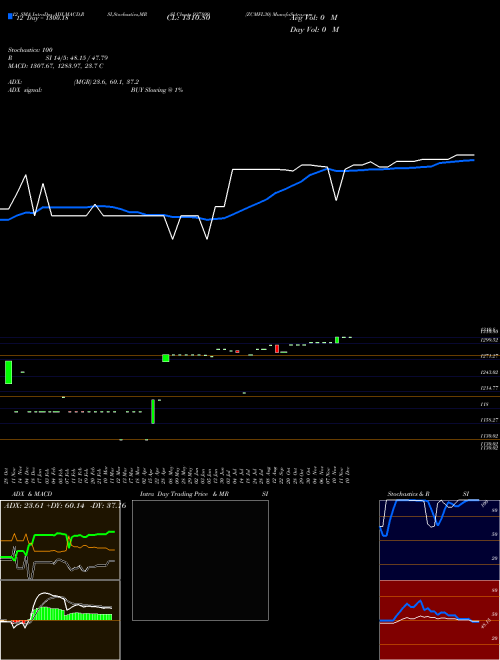Click the 'CL: 1310.50' close value

point(189,18)
